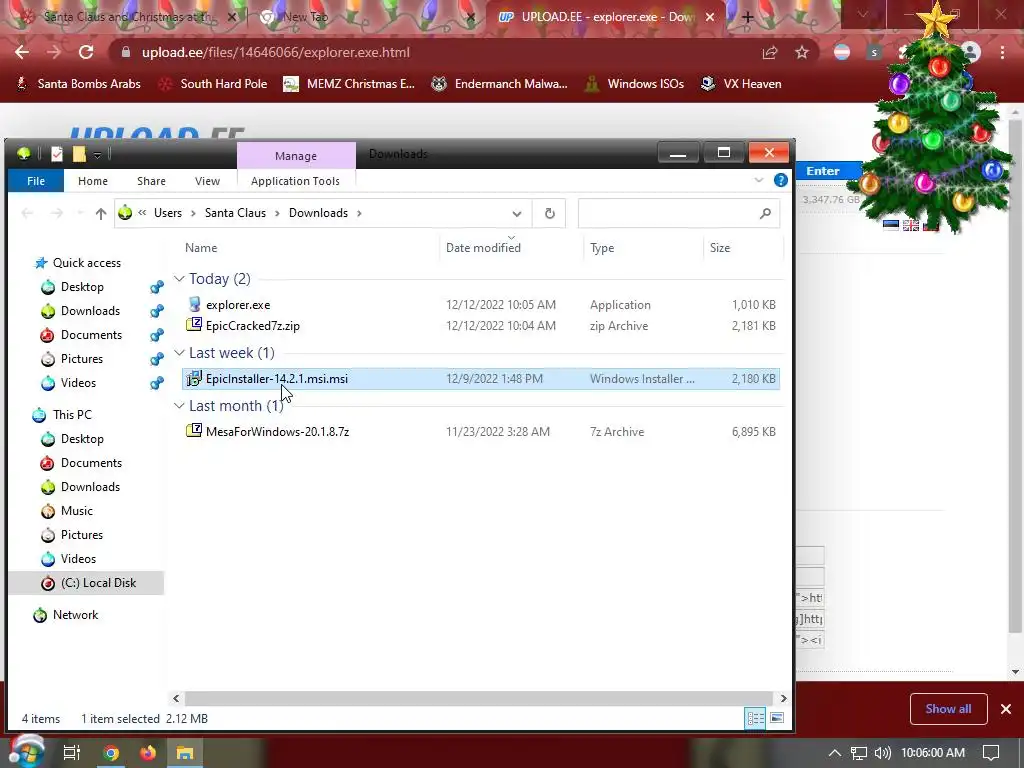
Task: Open pinned Documents under Quick access
Action: [x=91, y=334]
